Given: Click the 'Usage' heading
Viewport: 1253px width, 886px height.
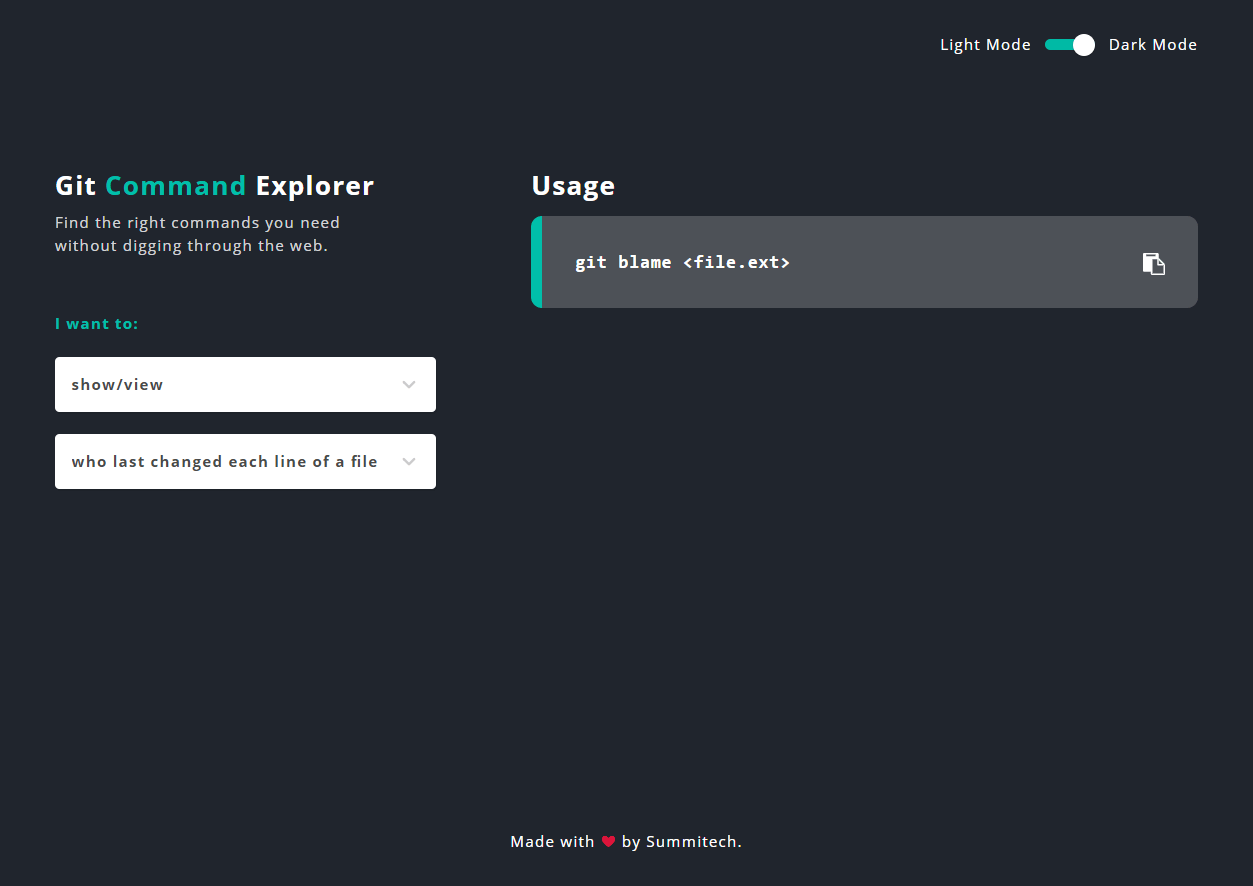Looking at the screenshot, I should (x=573, y=186).
